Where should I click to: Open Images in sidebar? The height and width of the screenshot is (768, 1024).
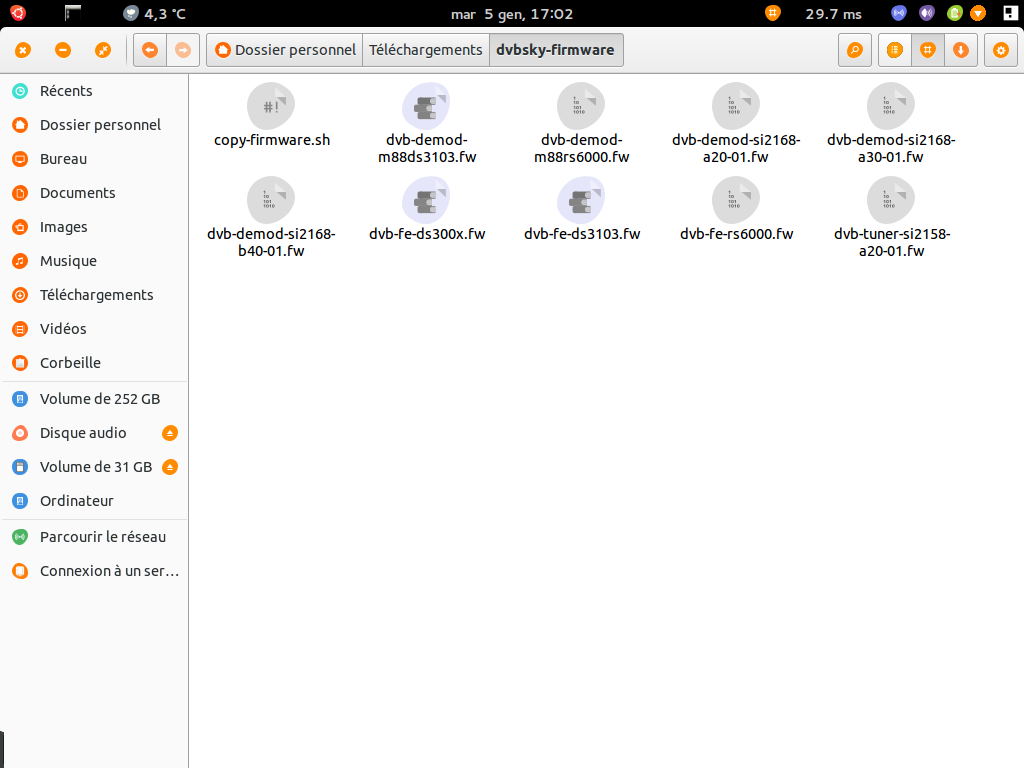(x=95, y=227)
